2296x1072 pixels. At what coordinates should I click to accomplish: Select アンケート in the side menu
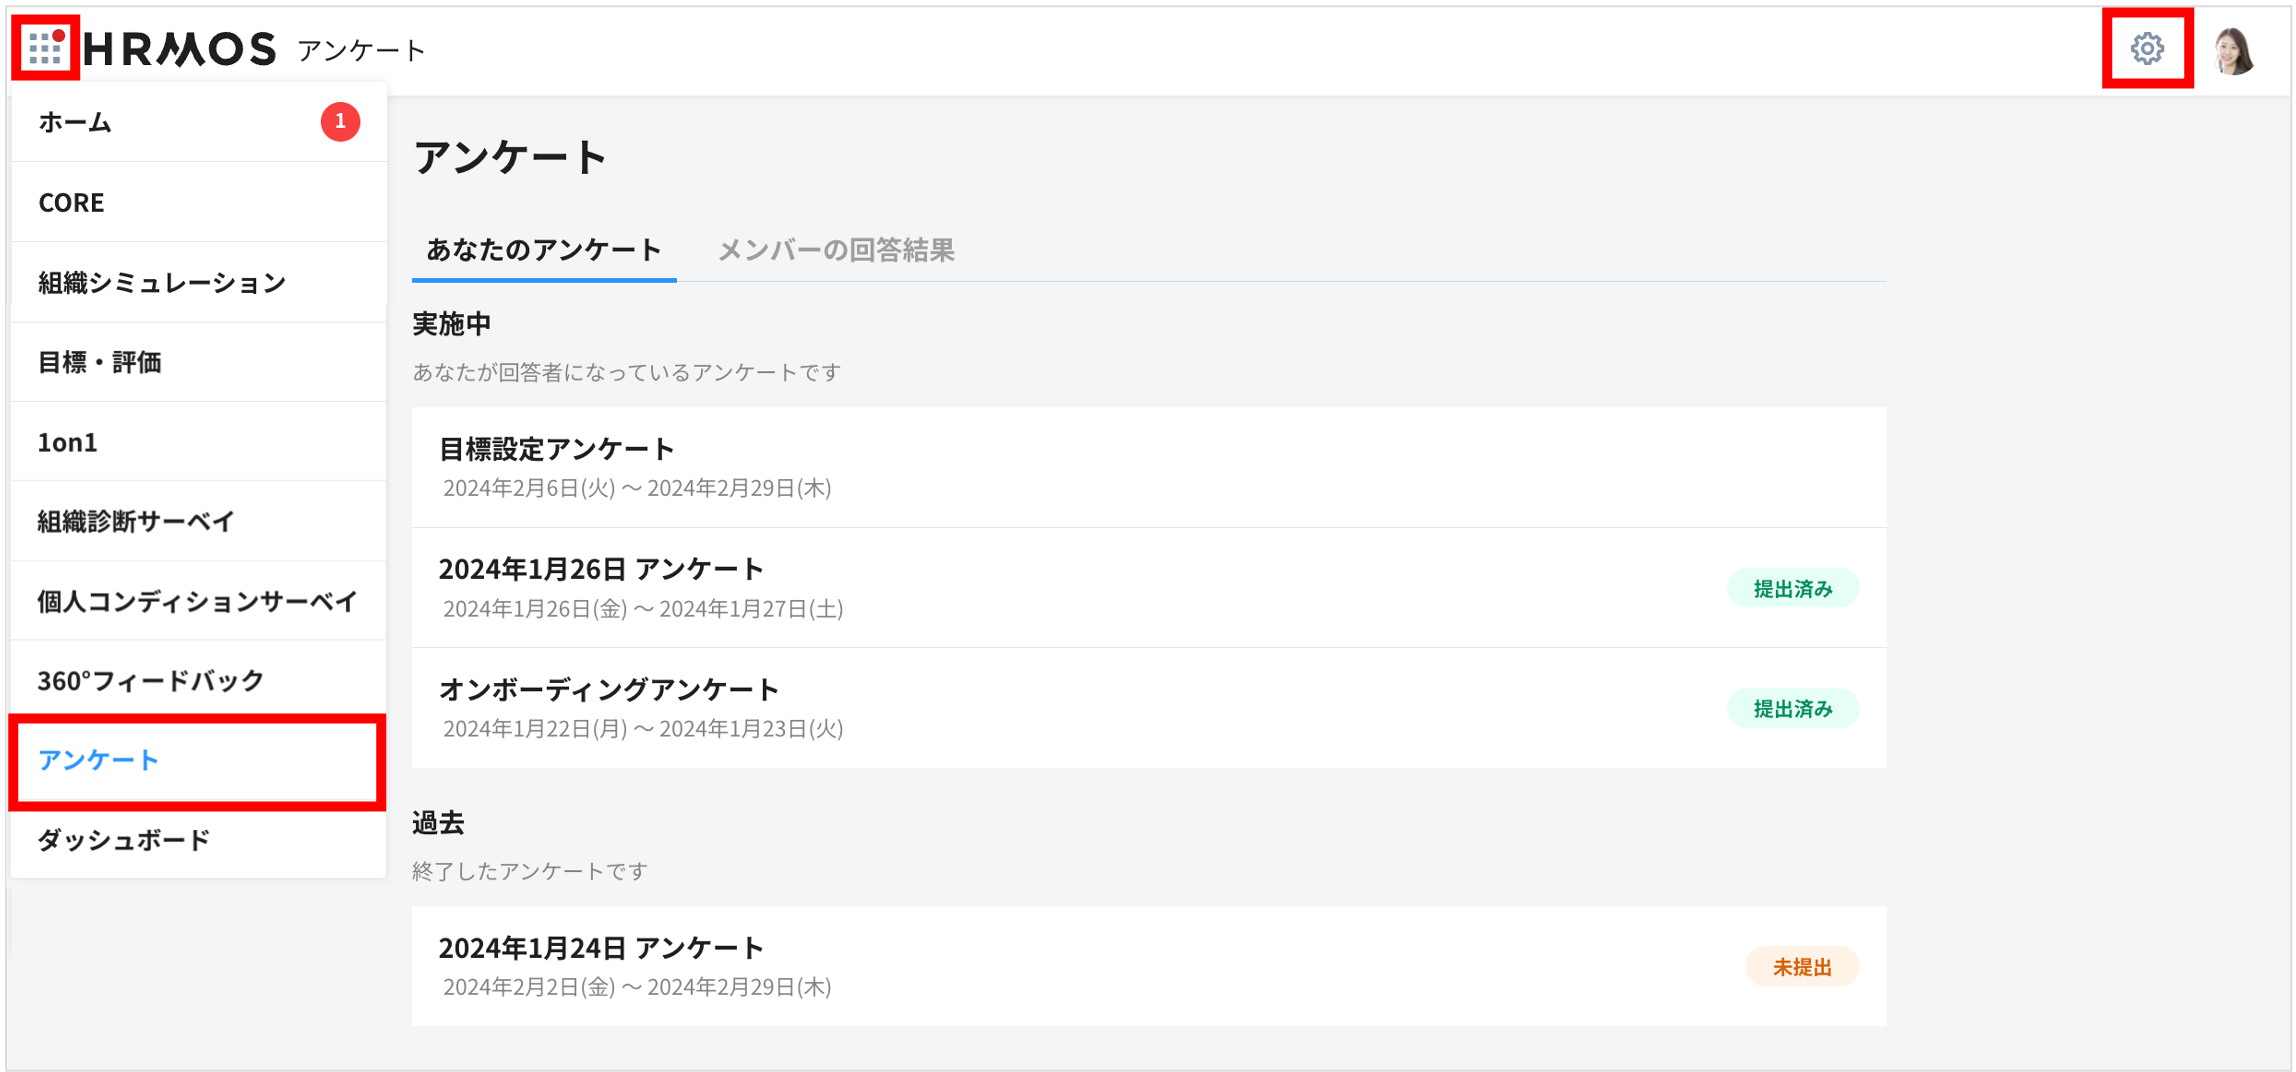pyautogui.click(x=98, y=761)
